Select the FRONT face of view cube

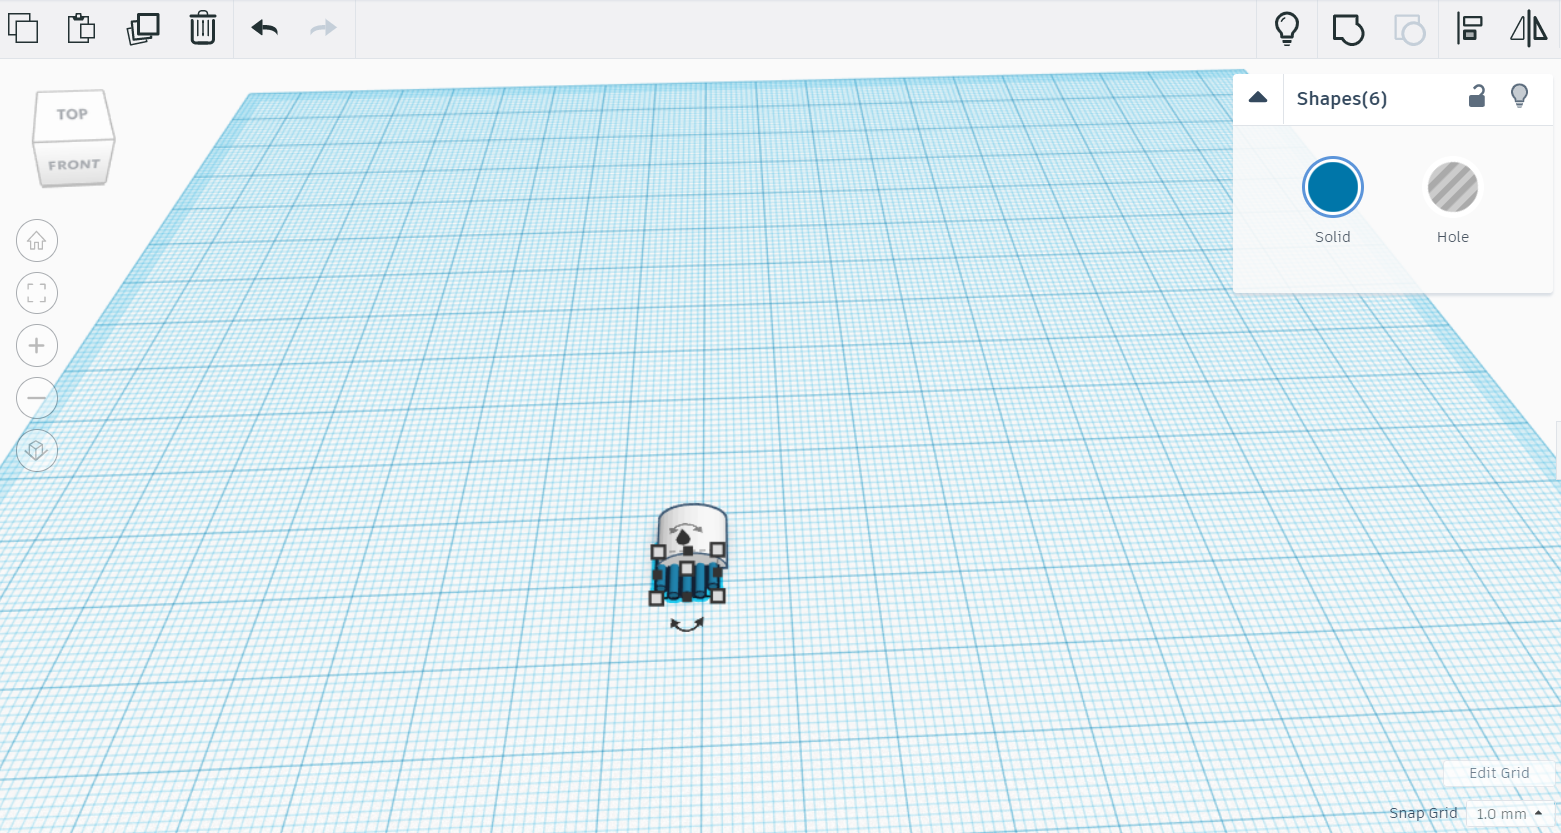click(x=74, y=164)
